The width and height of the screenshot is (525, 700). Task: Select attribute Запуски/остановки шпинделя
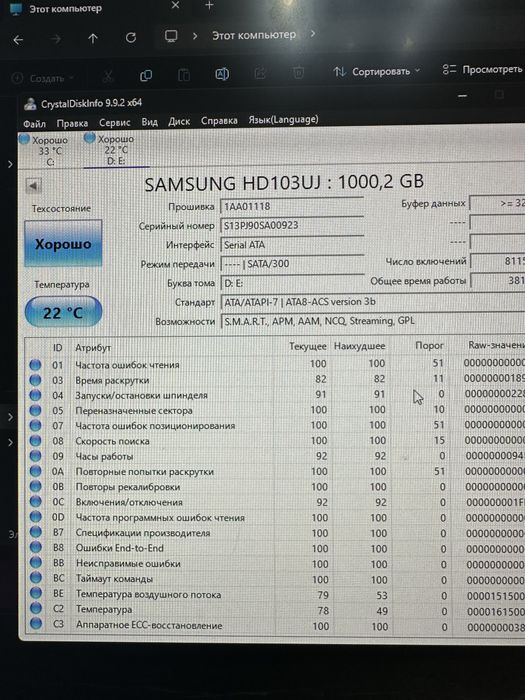[x=141, y=396]
